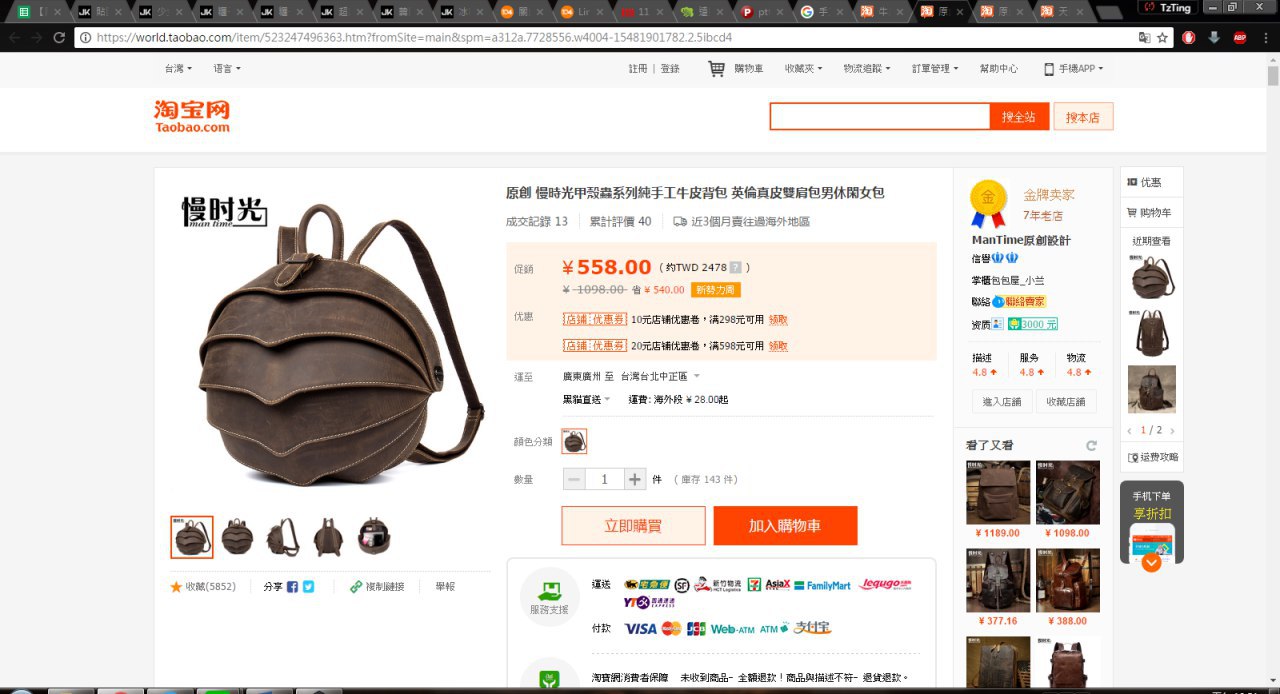Click the Facebook share icon
Image resolution: width=1280 pixels, height=694 pixels.
[x=292, y=587]
